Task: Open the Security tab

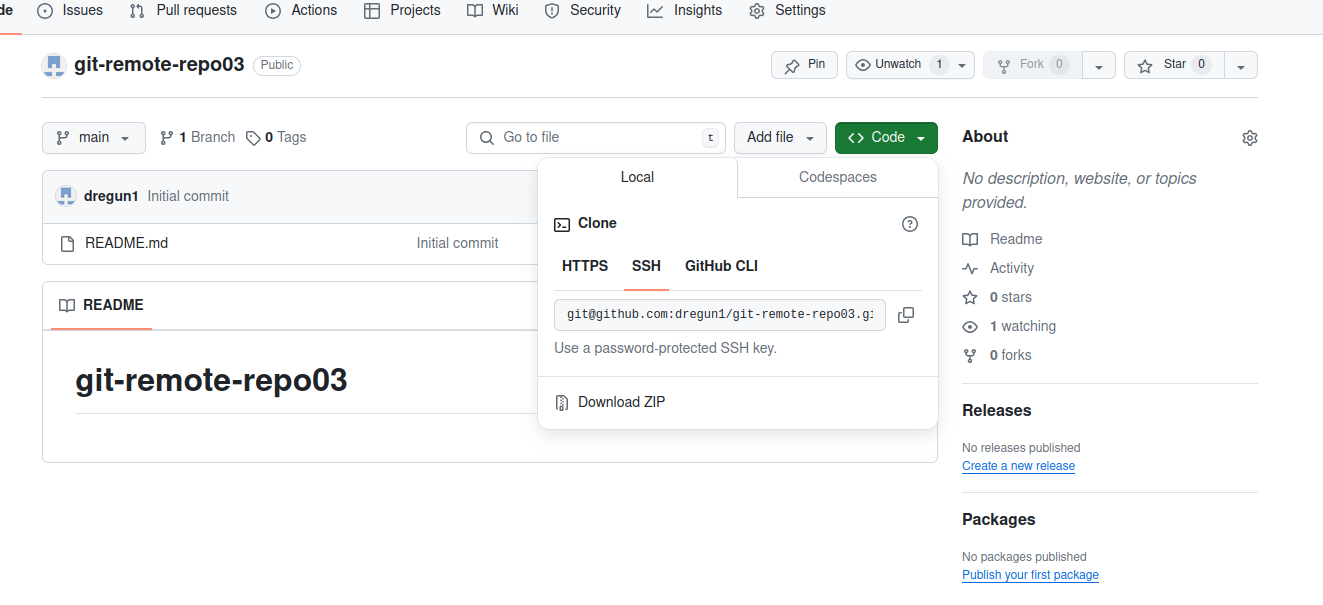Action: tap(583, 10)
